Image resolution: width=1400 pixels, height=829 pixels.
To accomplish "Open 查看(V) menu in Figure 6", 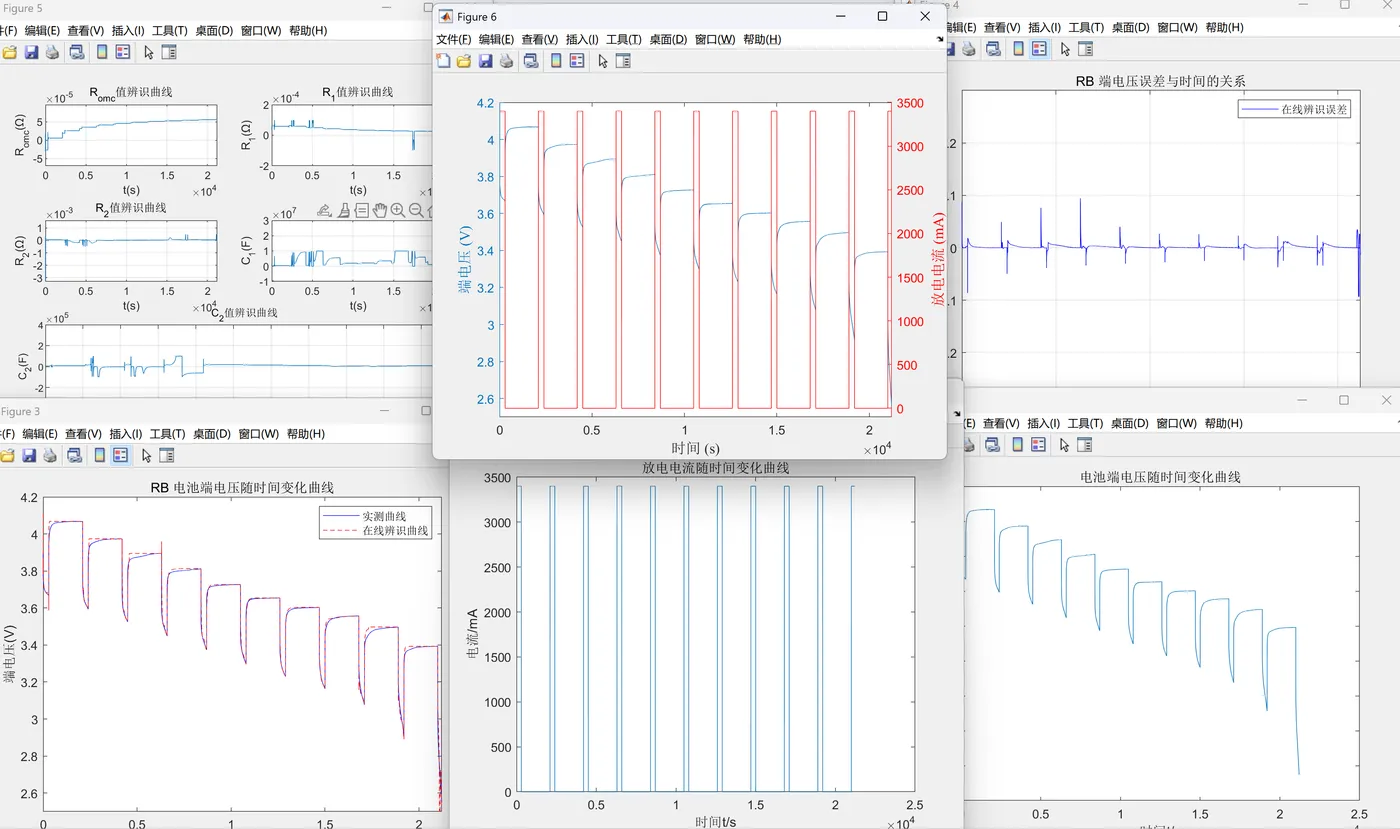I will pyautogui.click(x=539, y=39).
